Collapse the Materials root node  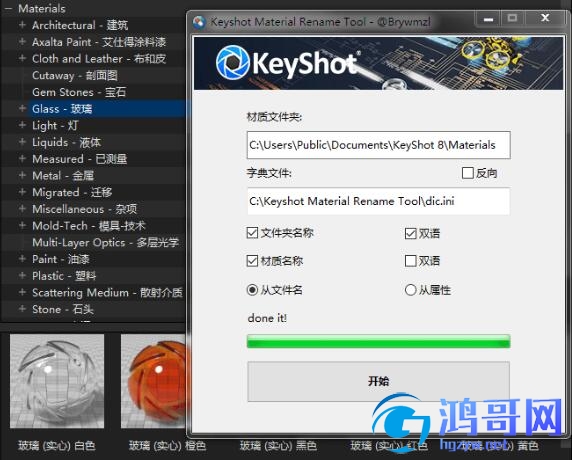pos(8,8)
